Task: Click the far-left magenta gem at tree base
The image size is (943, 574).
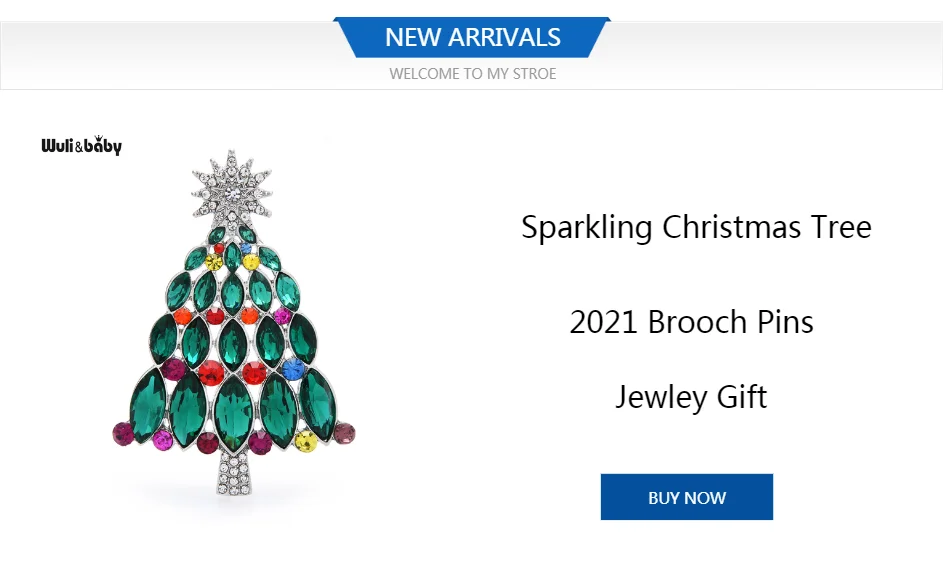Action: [123, 433]
